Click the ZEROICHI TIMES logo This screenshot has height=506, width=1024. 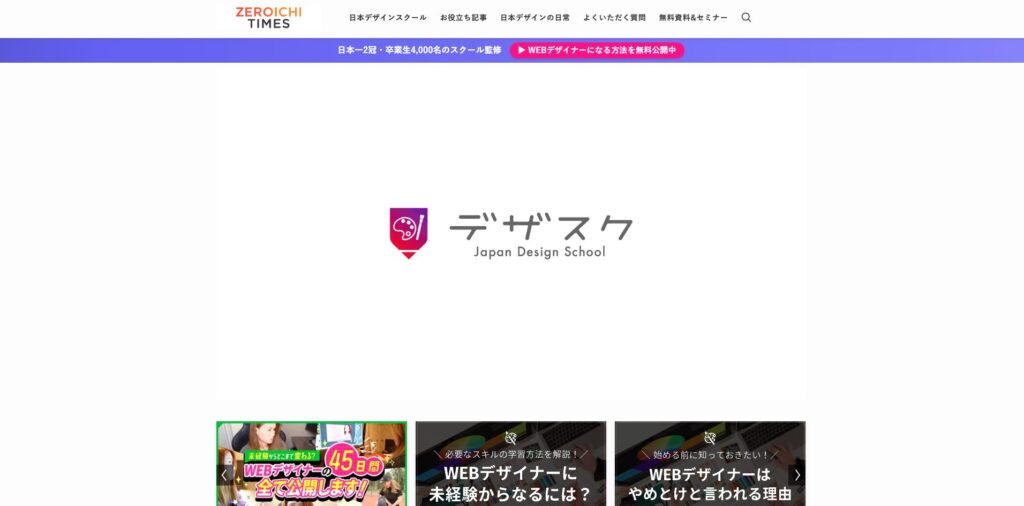point(269,18)
